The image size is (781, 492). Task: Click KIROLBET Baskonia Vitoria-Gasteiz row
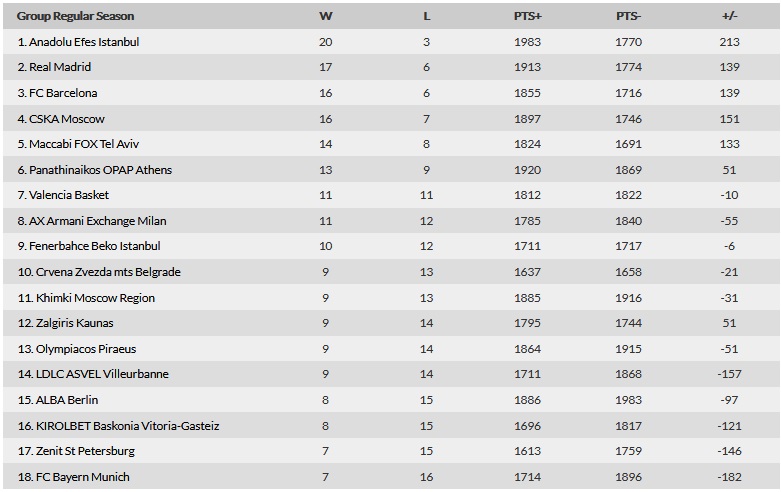pyautogui.click(x=390, y=426)
